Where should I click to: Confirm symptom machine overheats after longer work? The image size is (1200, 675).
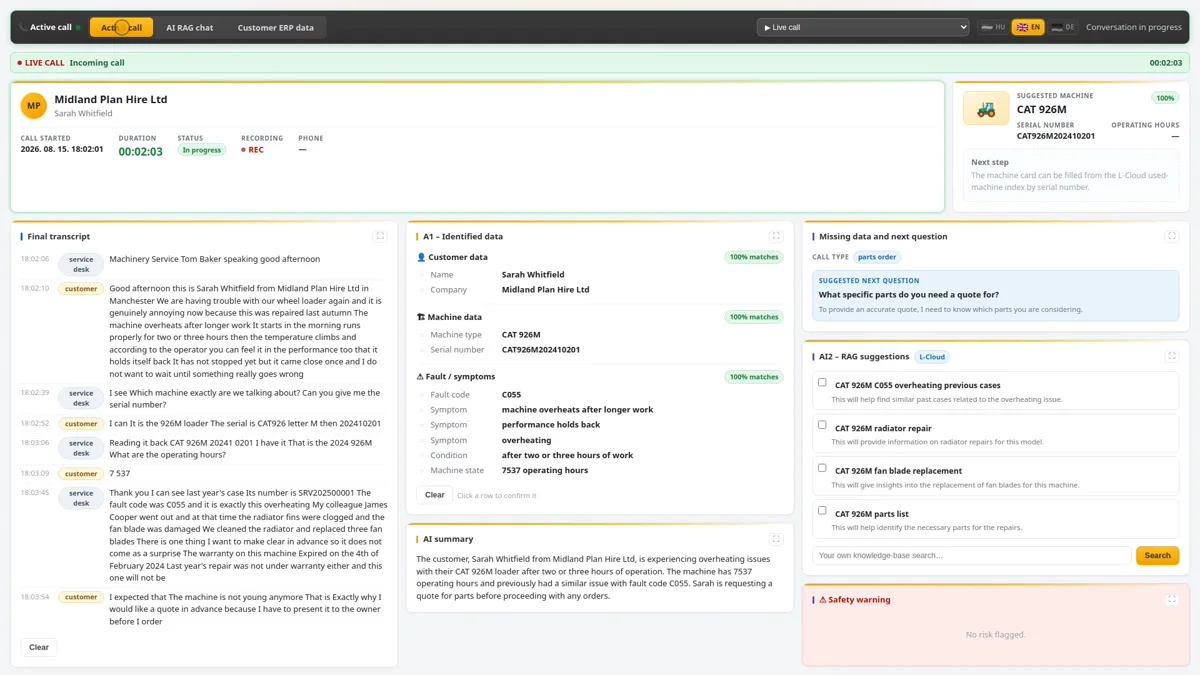600,410
